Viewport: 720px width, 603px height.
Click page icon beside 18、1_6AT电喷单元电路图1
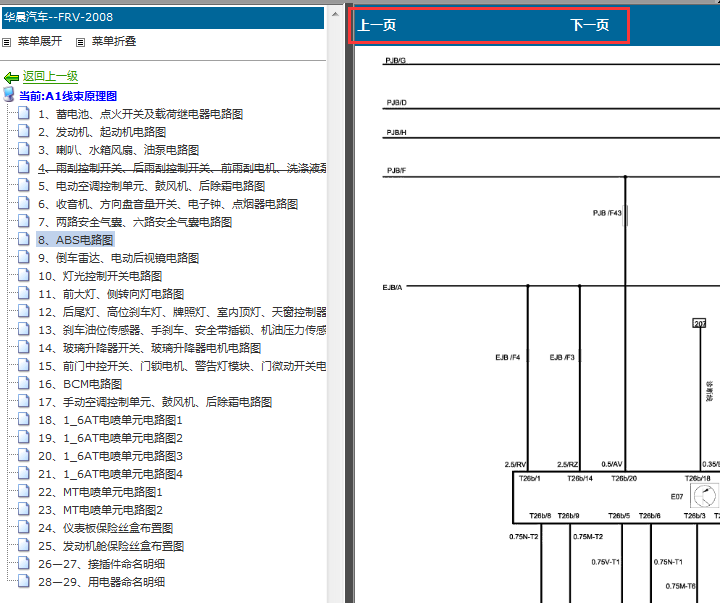[x=24, y=419]
